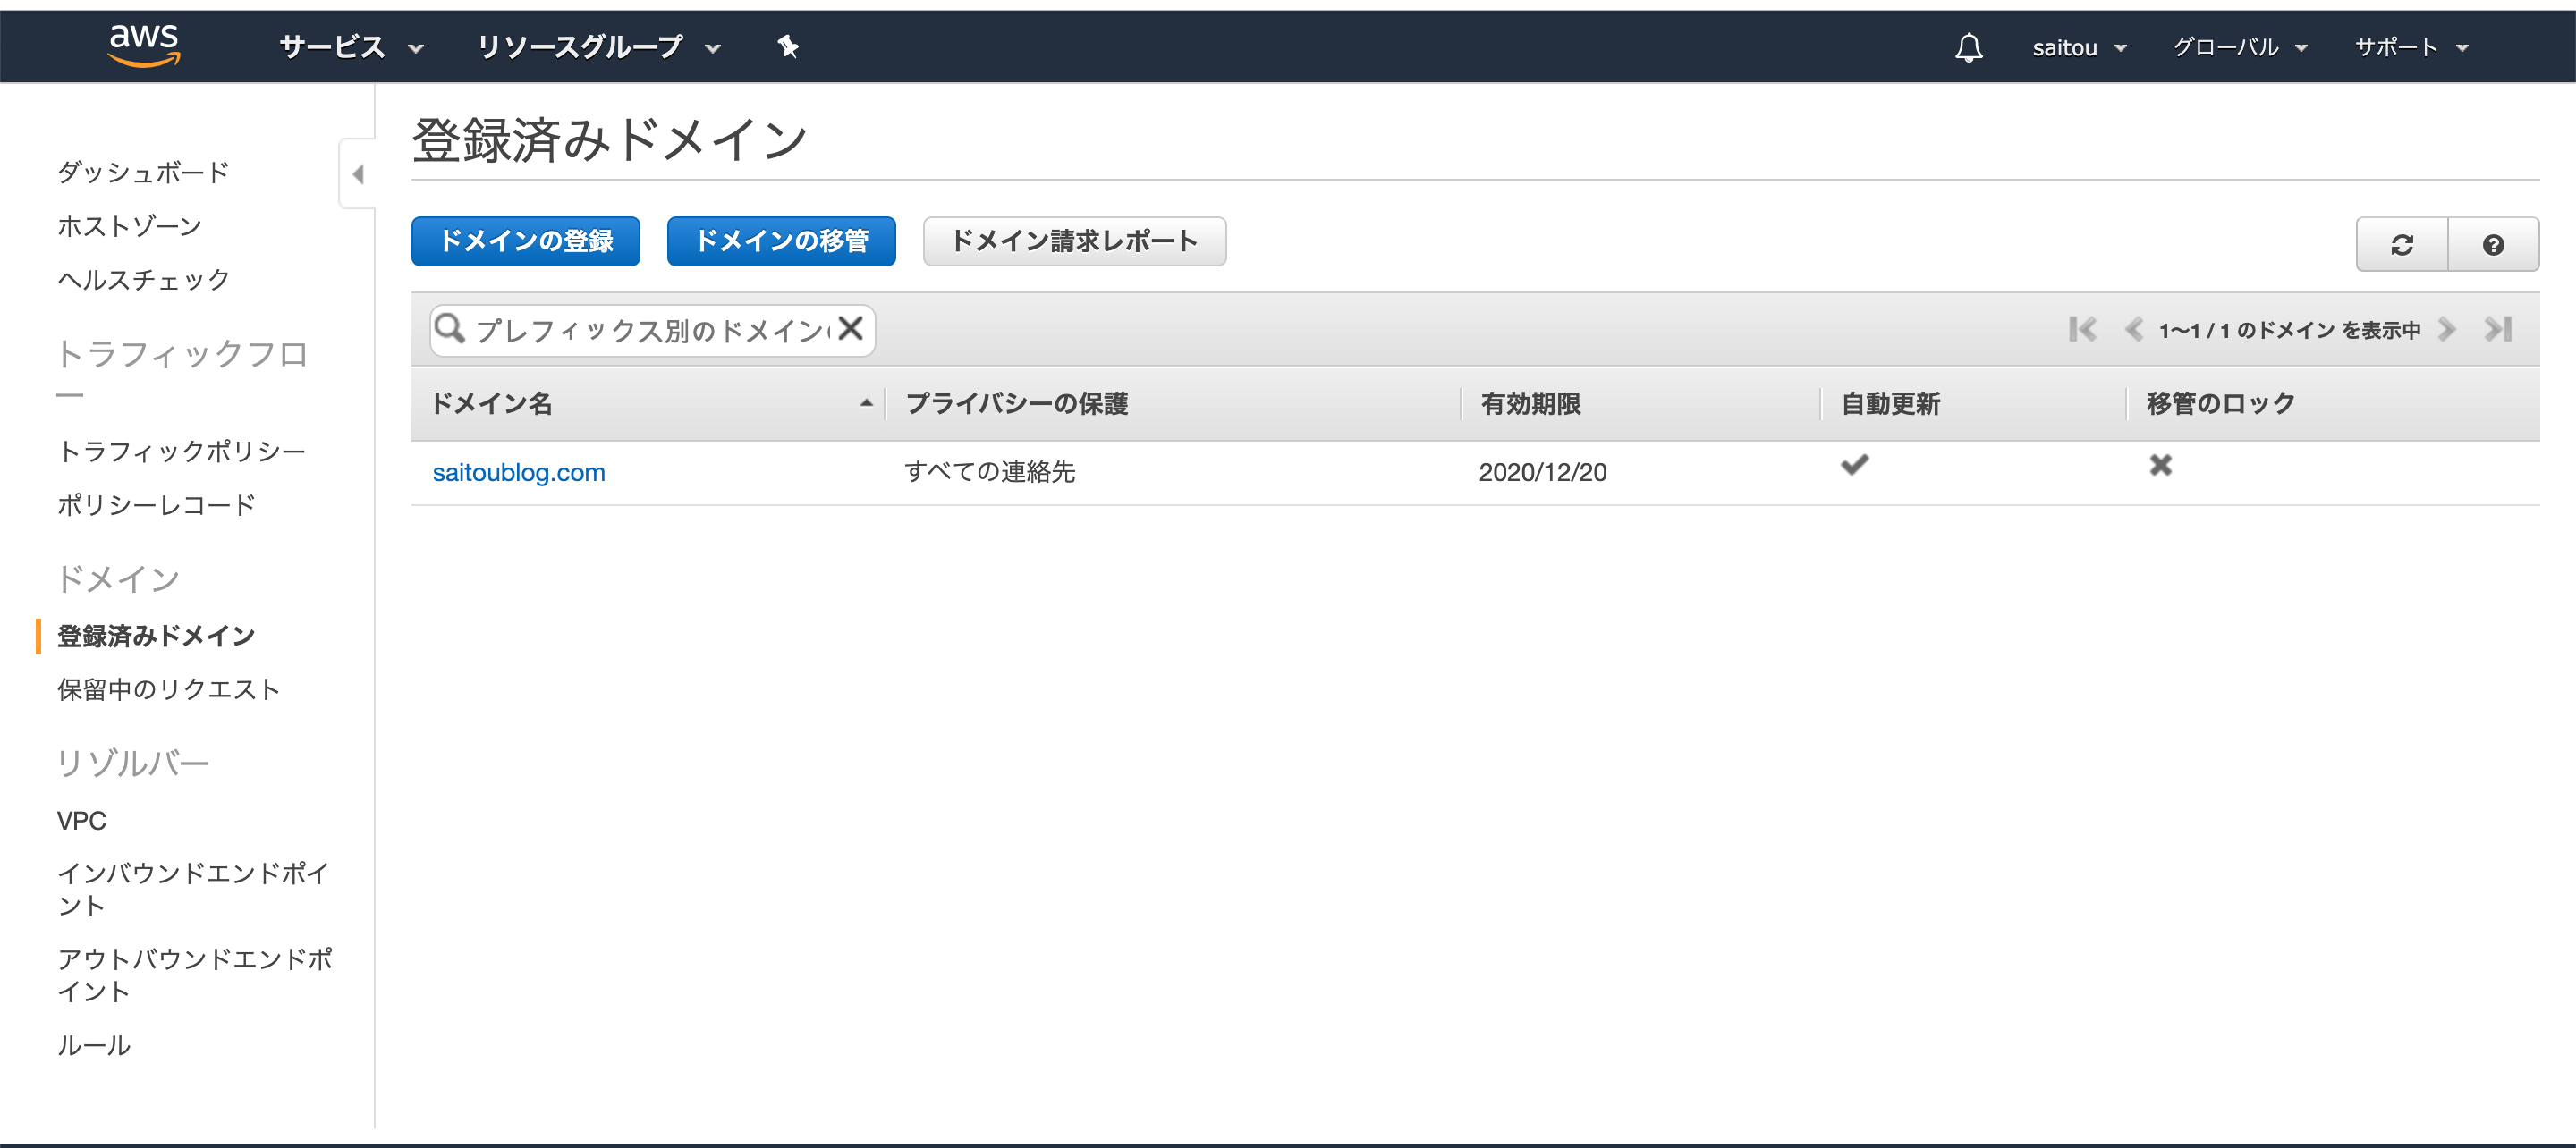Screen dimensions: 2576x1148
Task: Open ホストゾーン from the sidebar
Action: 127,226
